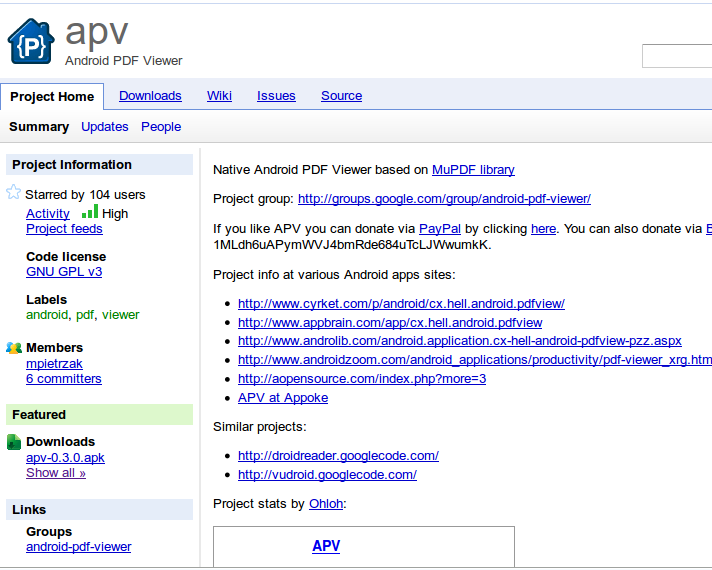Open the GNU GPL v3 license link
The height and width of the screenshot is (570, 712).
point(64,272)
